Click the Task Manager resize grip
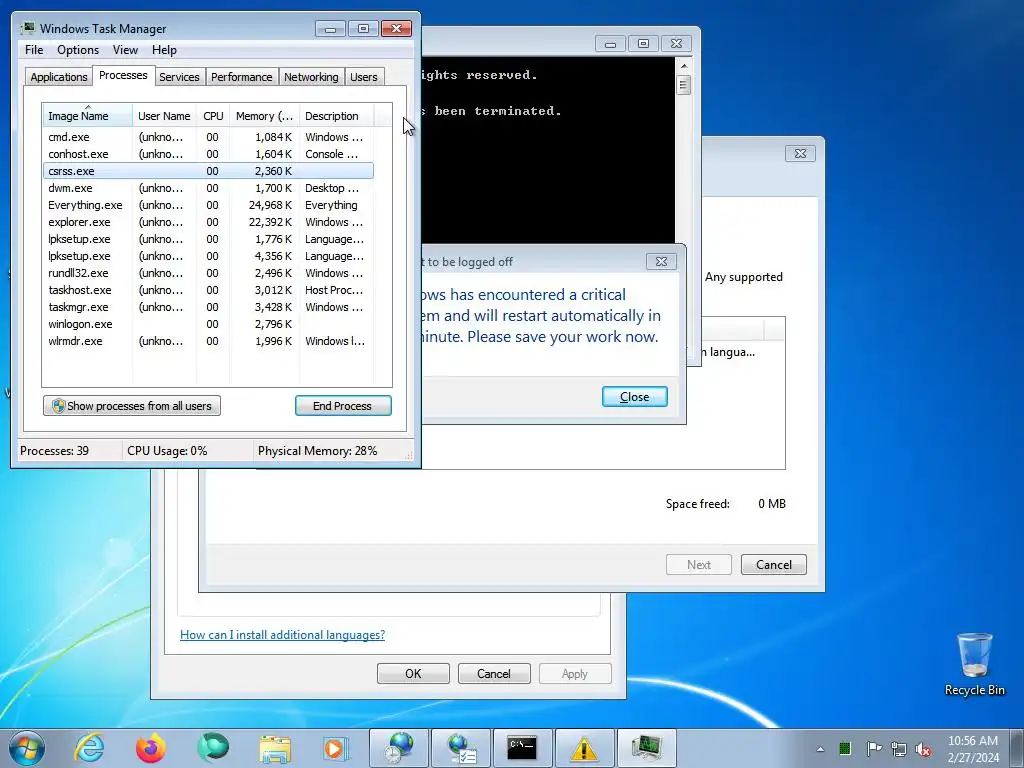This screenshot has width=1024, height=768. click(409, 456)
